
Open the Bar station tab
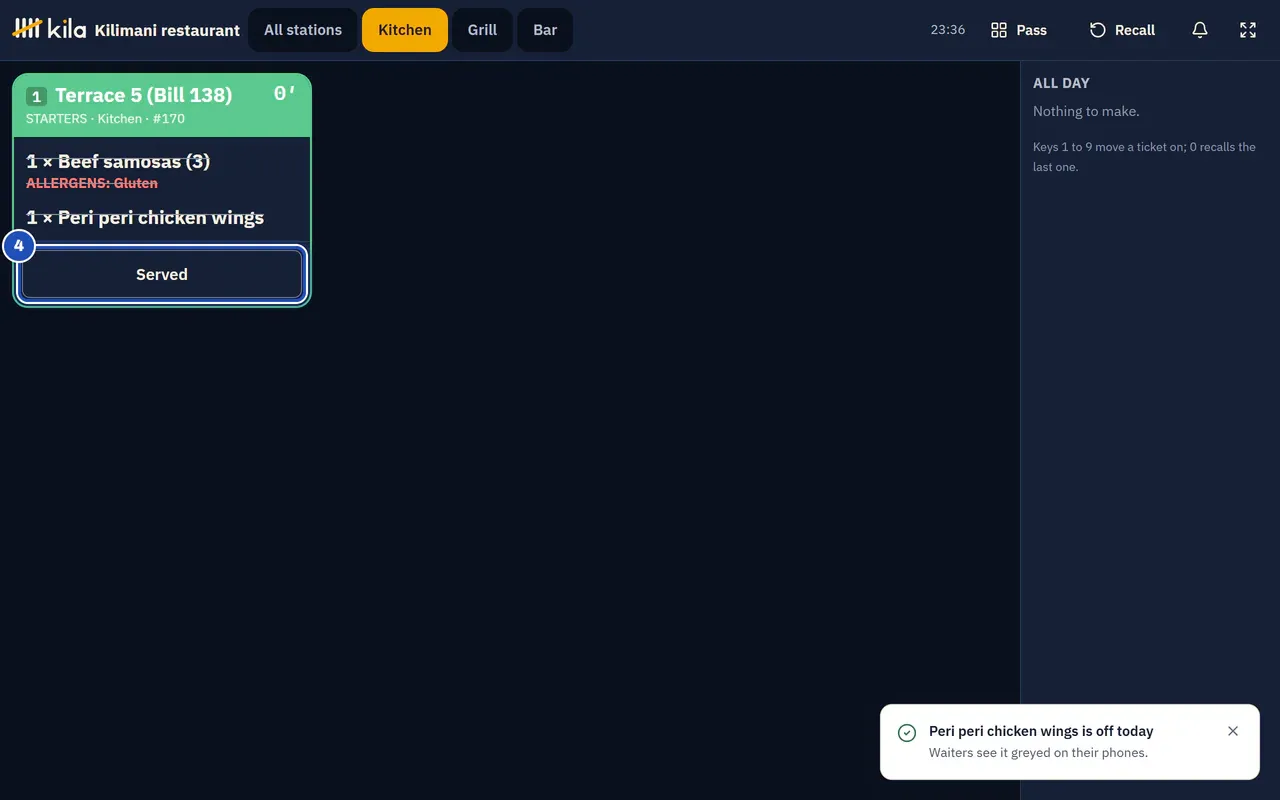point(545,30)
